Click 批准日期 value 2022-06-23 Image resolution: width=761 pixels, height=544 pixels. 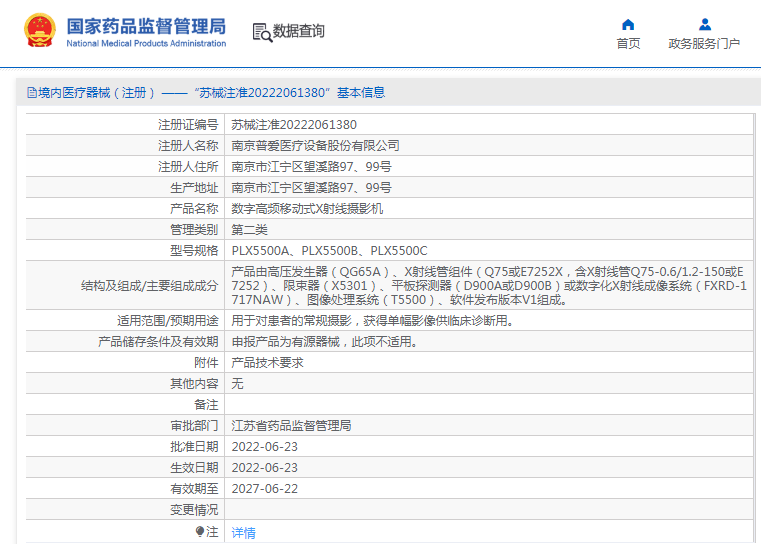(x=265, y=446)
